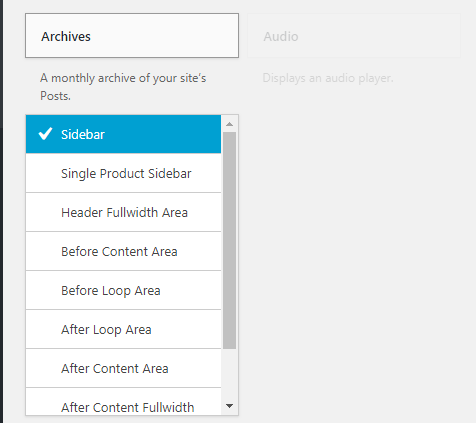Choose the After Content Fullwidth entry
The image size is (476, 423).
pos(123,402)
